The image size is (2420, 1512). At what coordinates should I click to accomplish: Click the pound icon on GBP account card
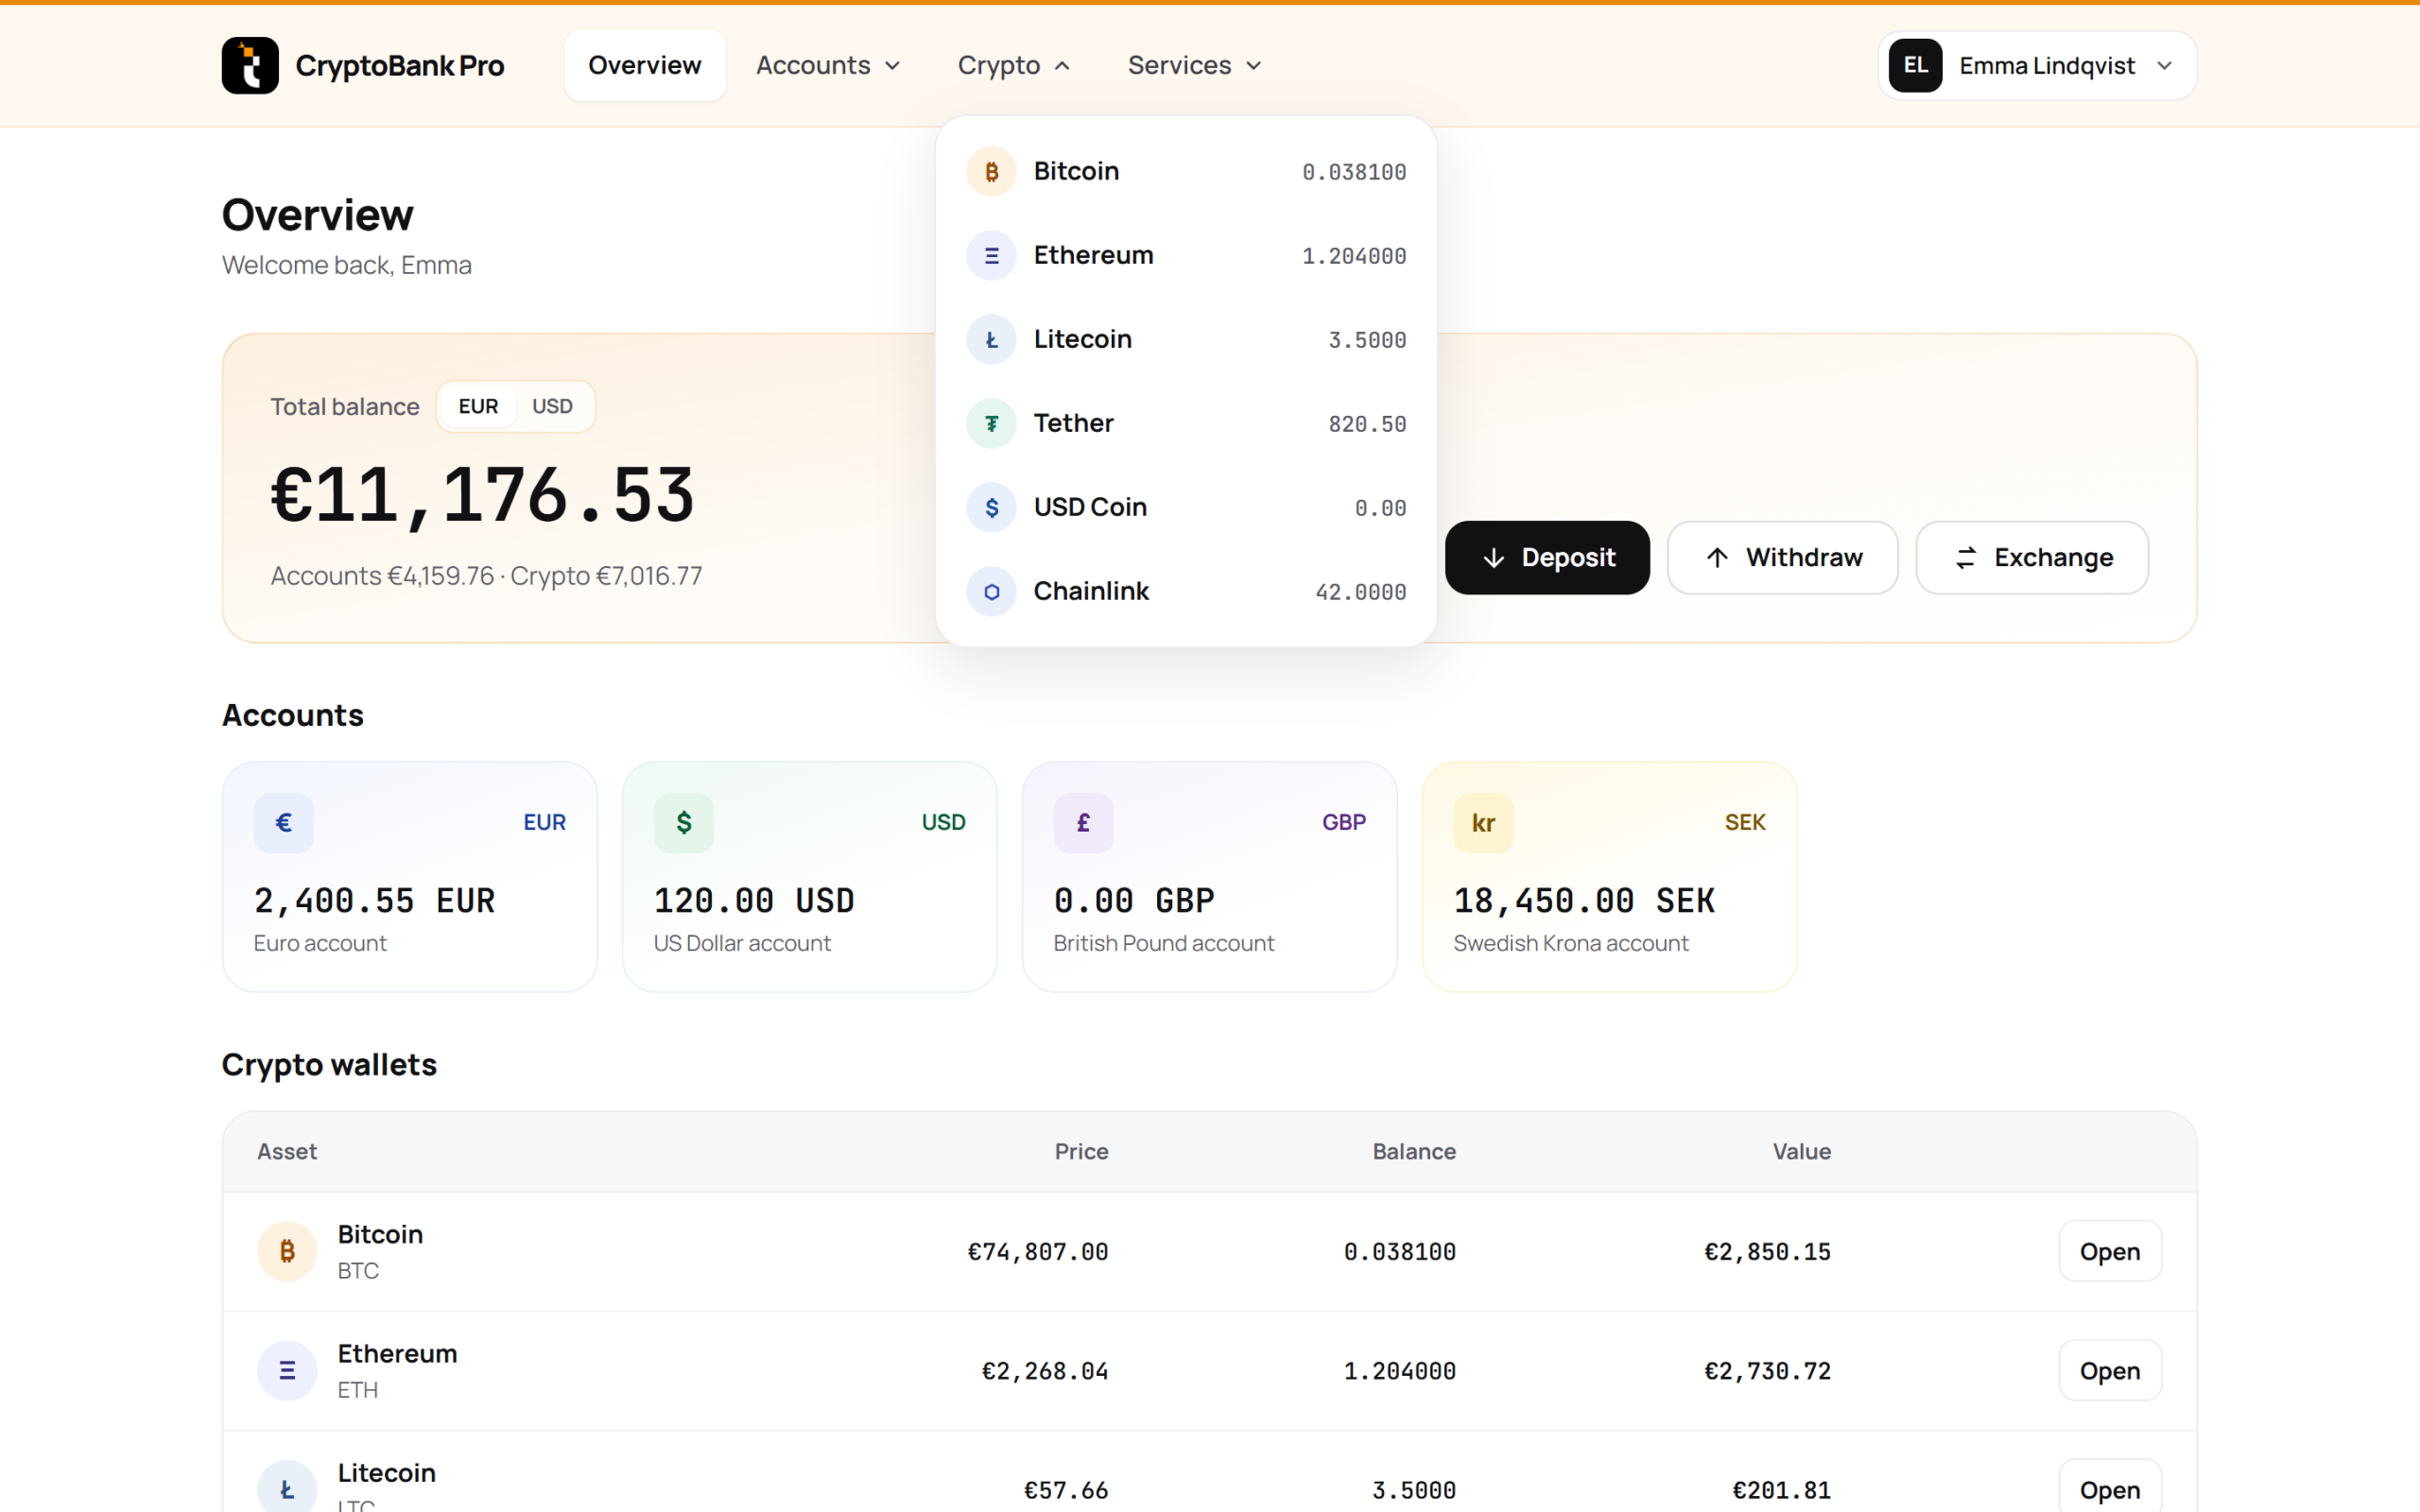click(x=1083, y=823)
